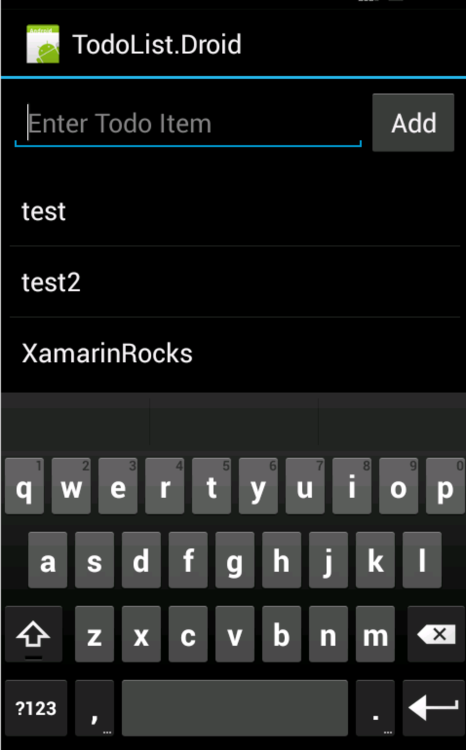Tap the letter m key

point(376,634)
